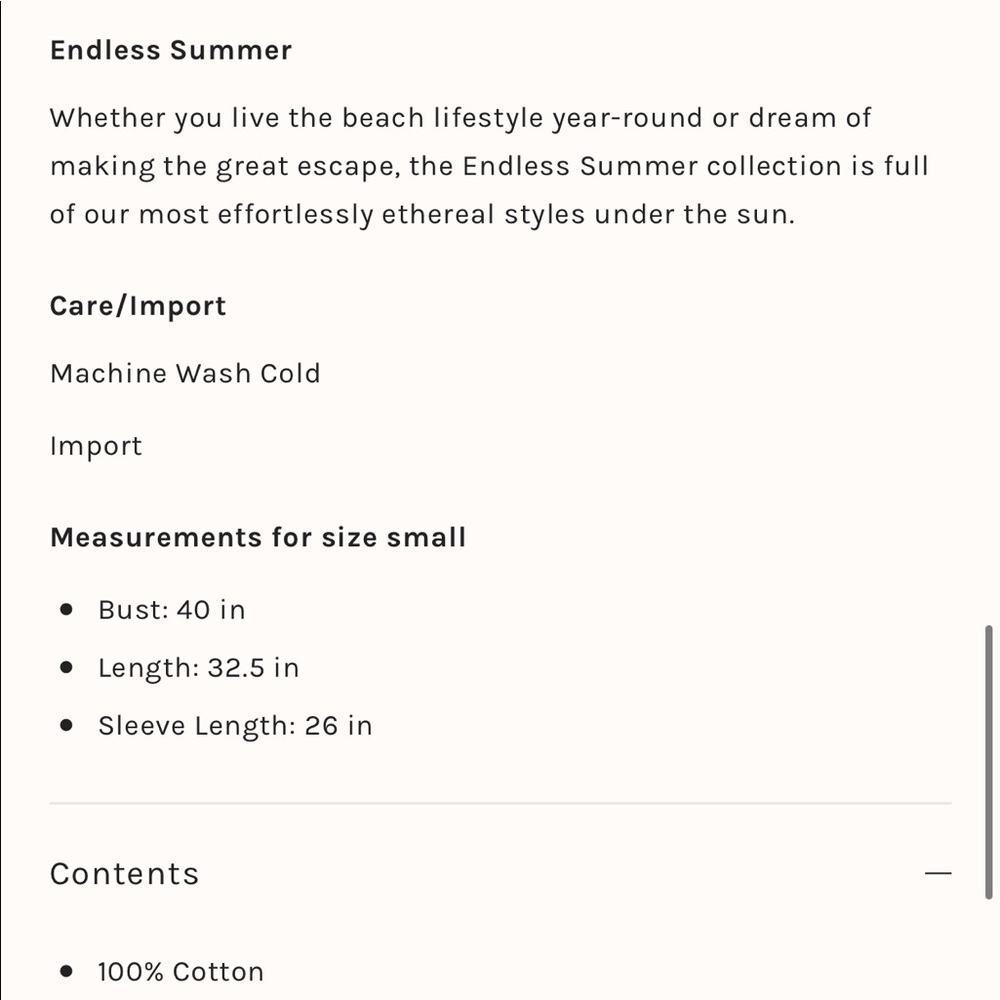Viewport: 1000px width, 1000px height.
Task: Click the vertical scrollbar thumb
Action: coord(989,762)
